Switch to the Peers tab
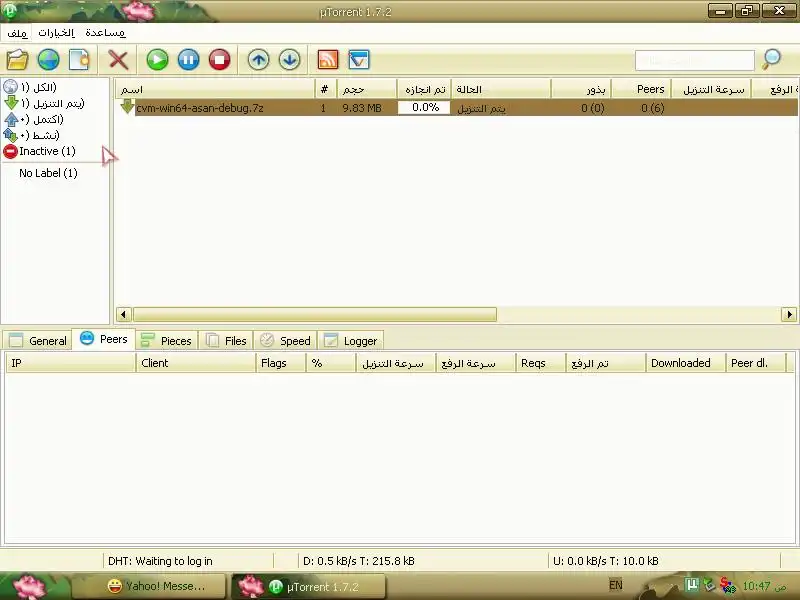 [104, 339]
